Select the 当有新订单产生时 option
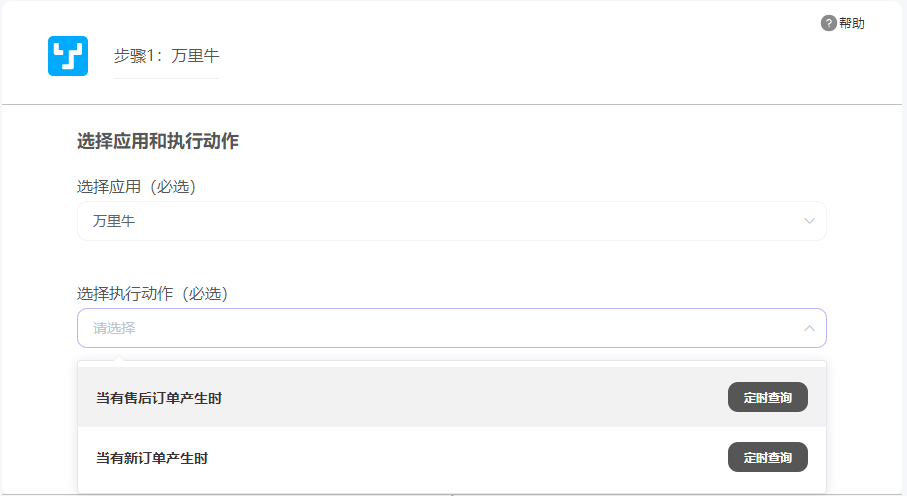Screen dimensions: 907x496 [x=152, y=458]
